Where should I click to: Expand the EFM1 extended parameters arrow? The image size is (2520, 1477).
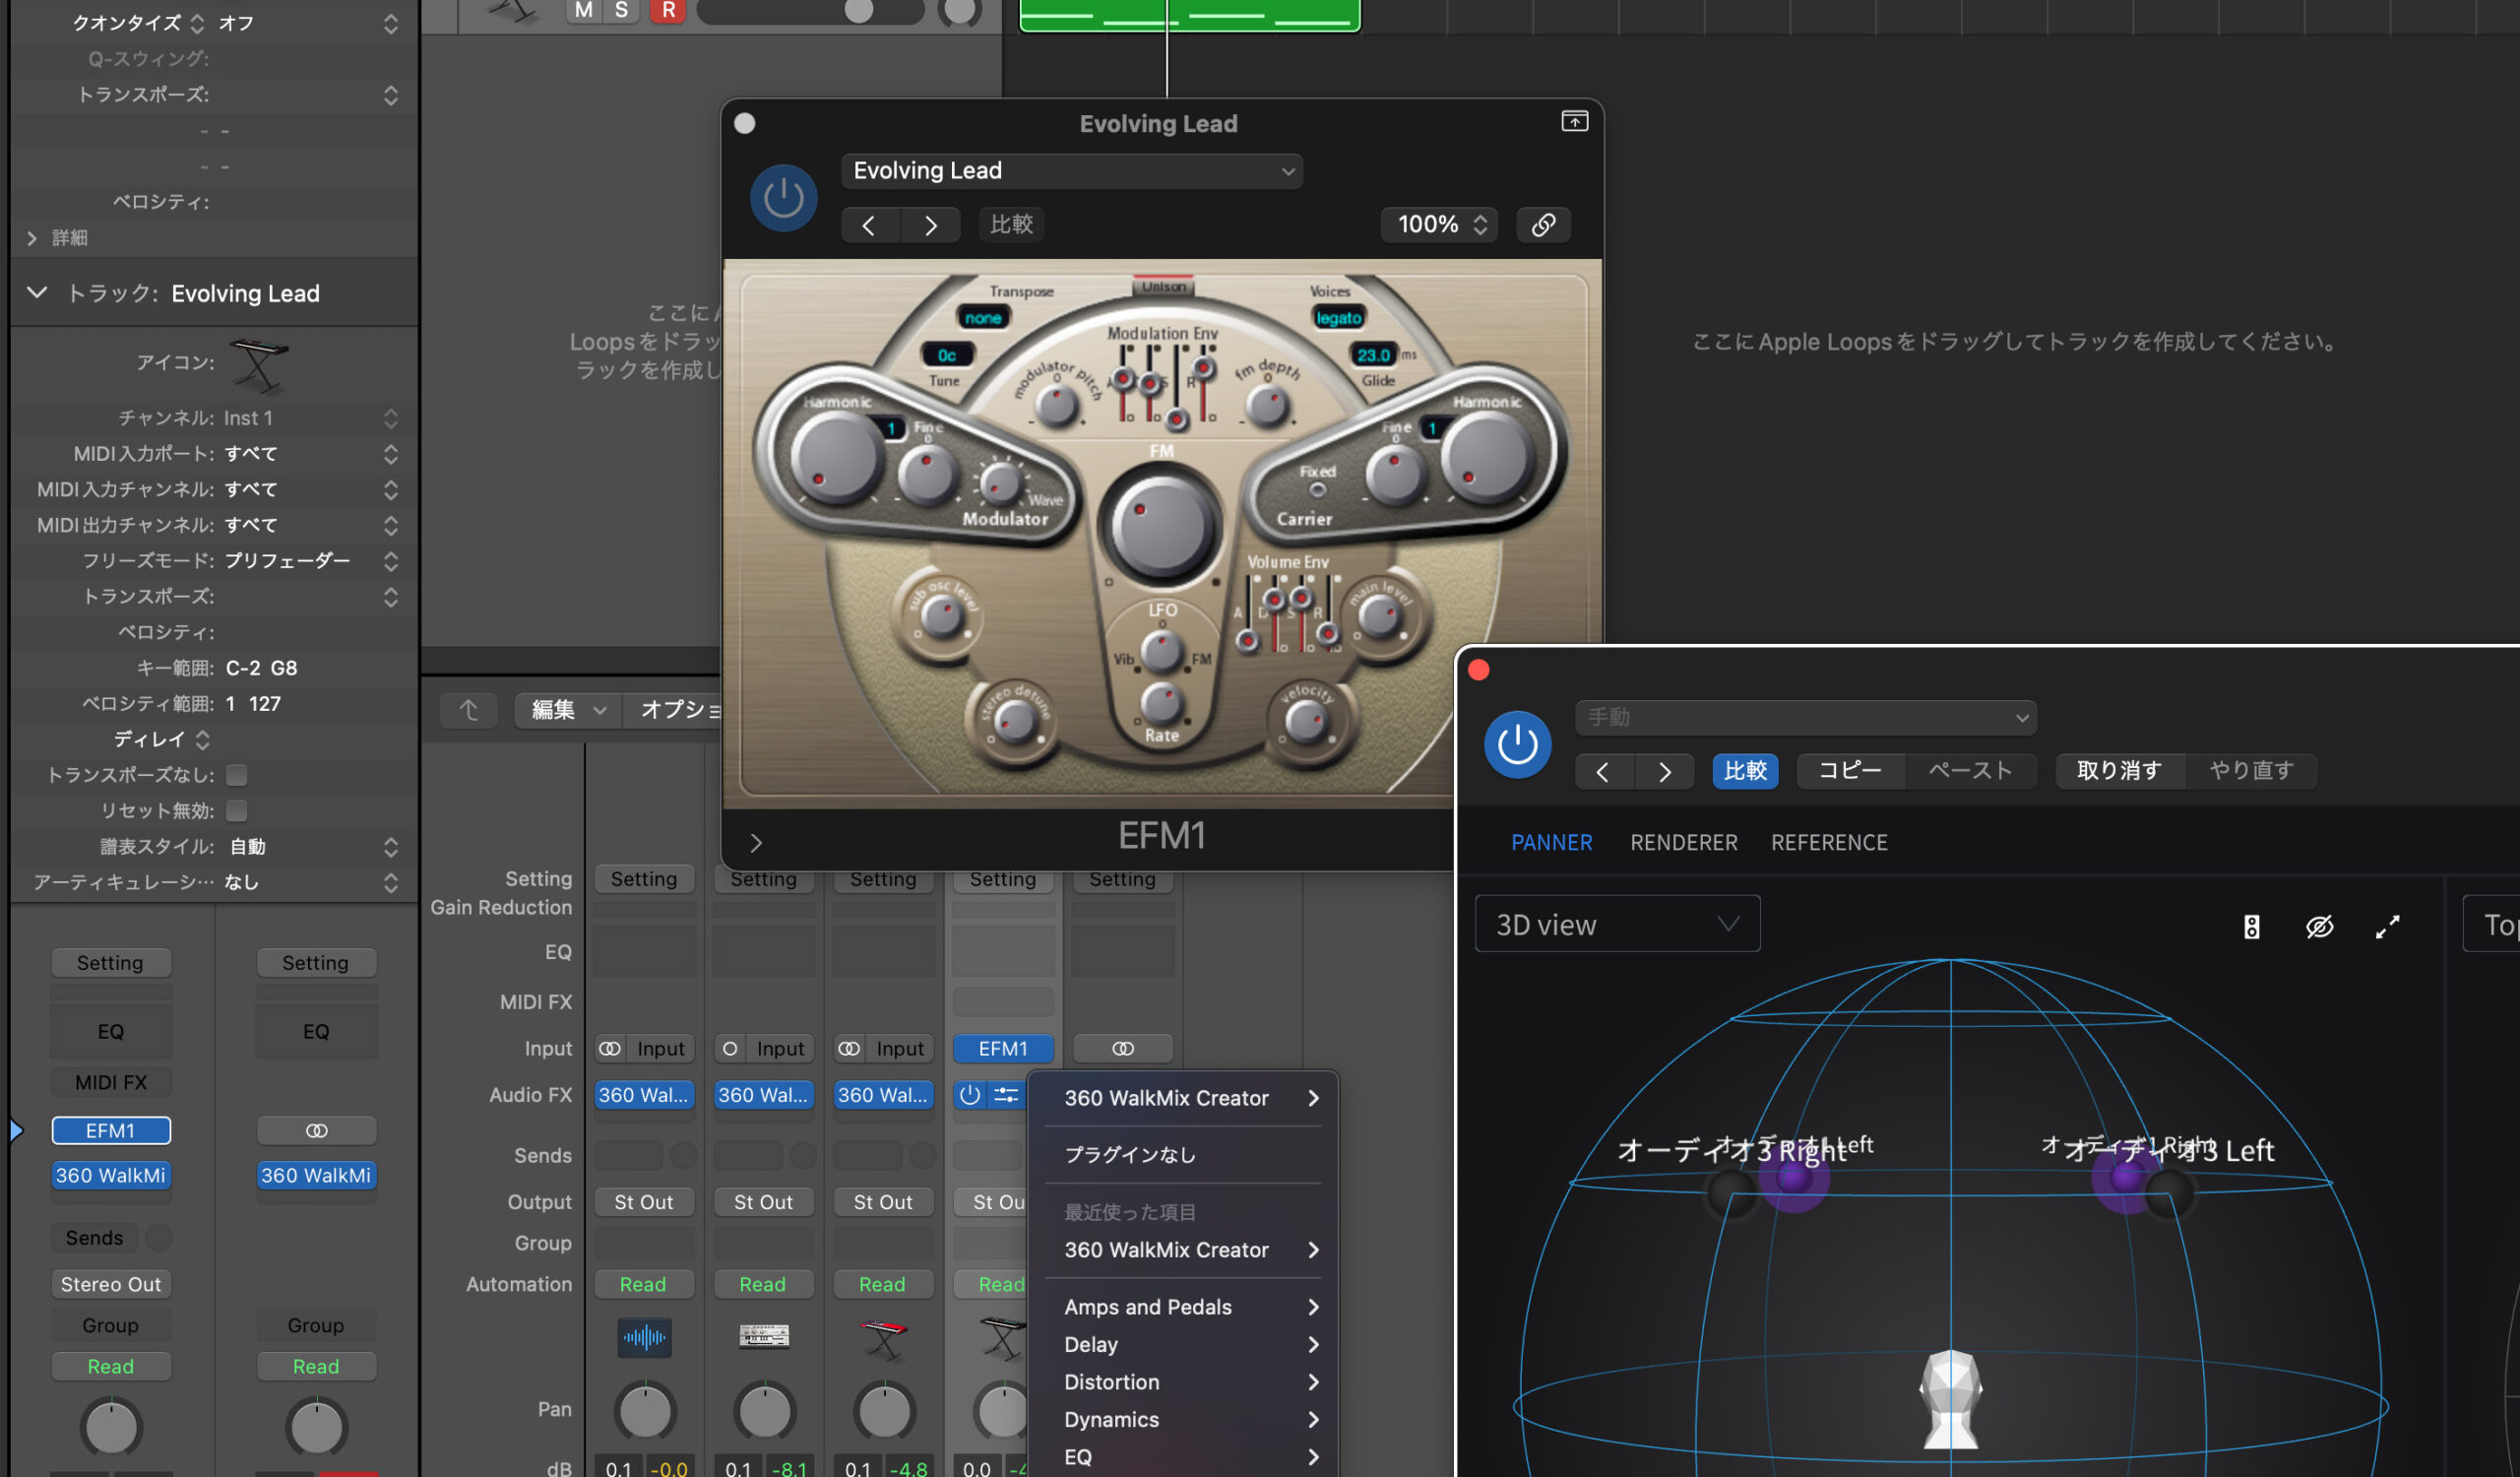pos(756,843)
